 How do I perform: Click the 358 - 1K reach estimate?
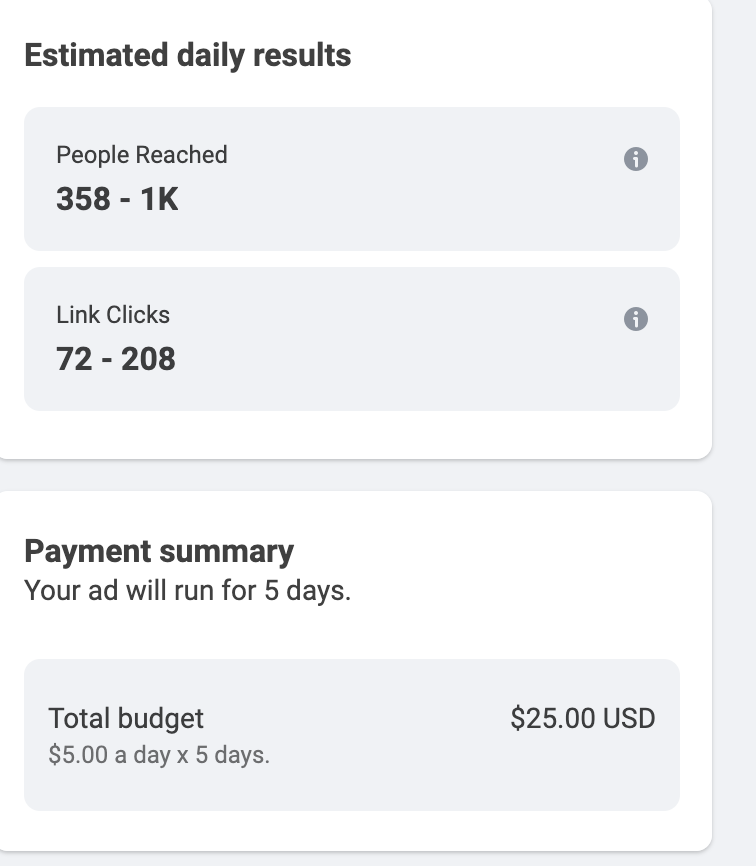[x=117, y=199]
